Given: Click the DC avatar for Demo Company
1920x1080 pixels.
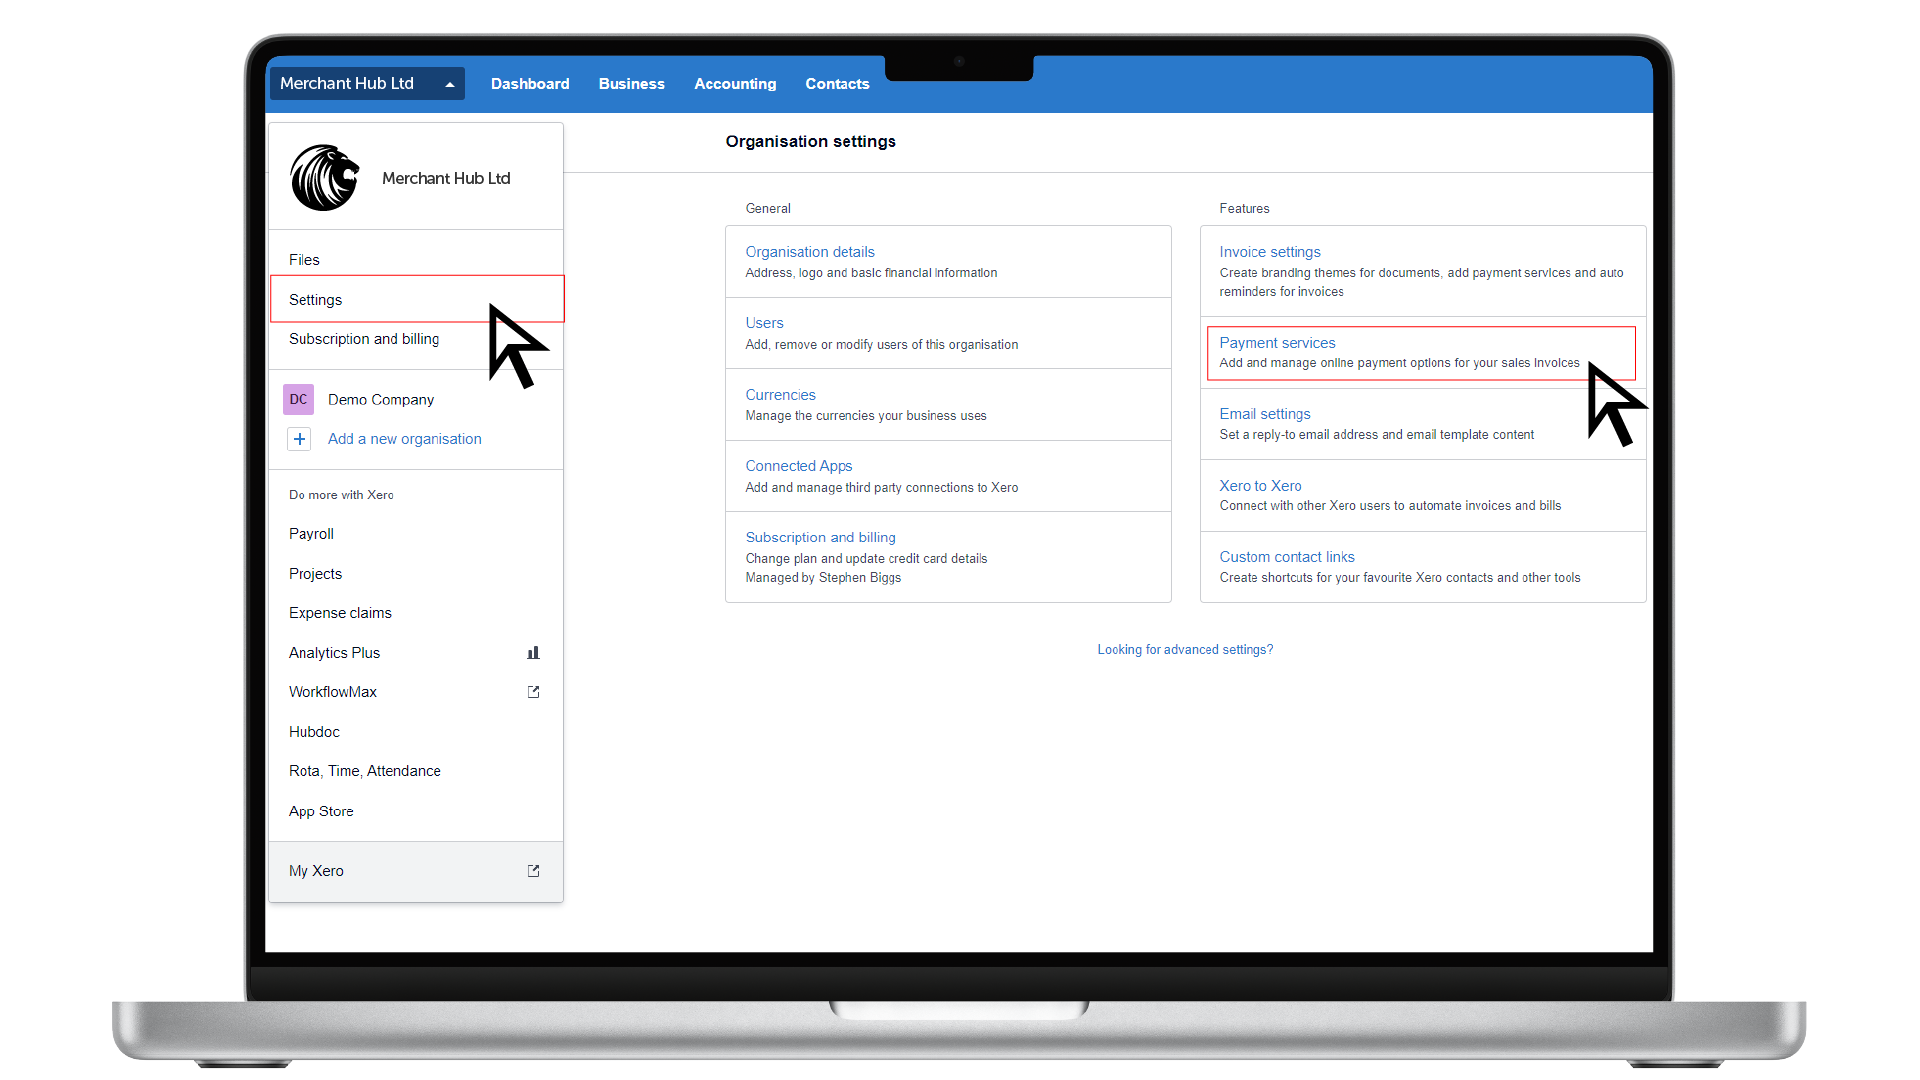Looking at the screenshot, I should point(298,399).
